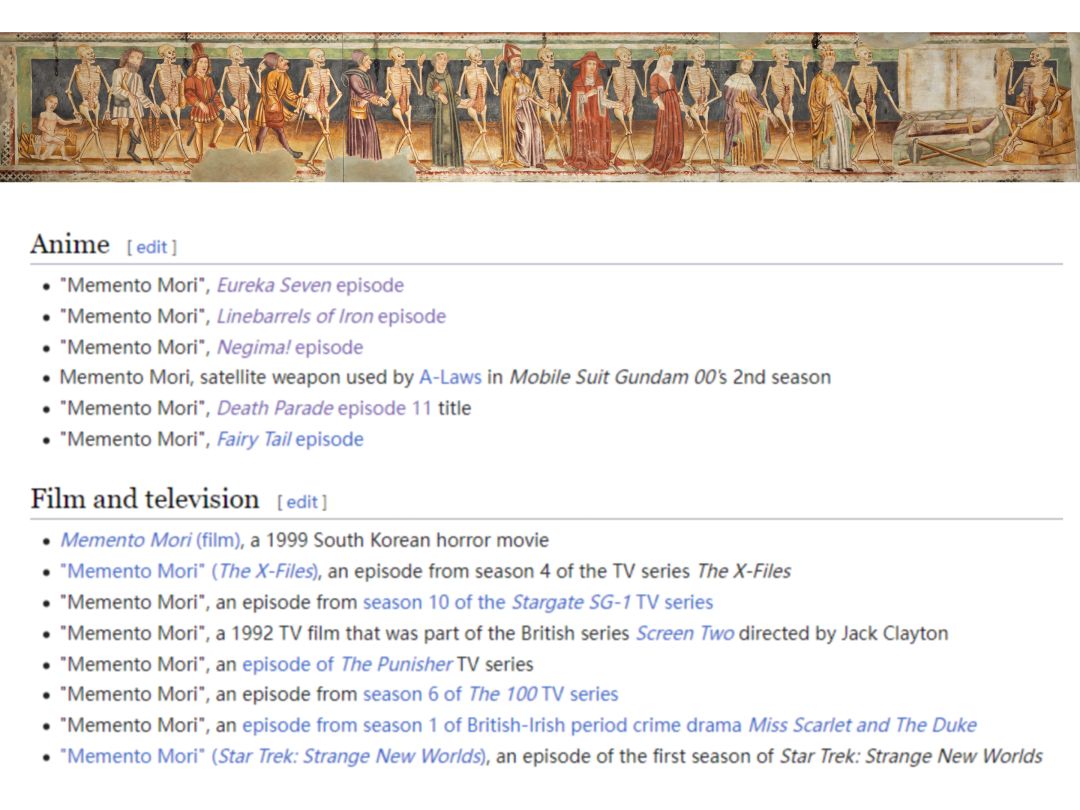This screenshot has width=1080, height=810.
Task: Open the Eureka Seven episode link
Action: pyautogui.click(x=311, y=285)
